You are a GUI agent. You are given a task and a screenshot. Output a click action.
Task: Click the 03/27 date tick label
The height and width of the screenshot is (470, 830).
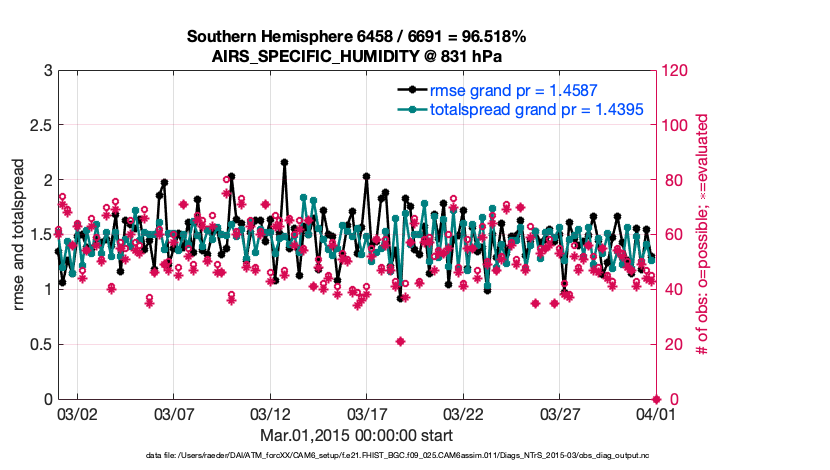tap(560, 414)
